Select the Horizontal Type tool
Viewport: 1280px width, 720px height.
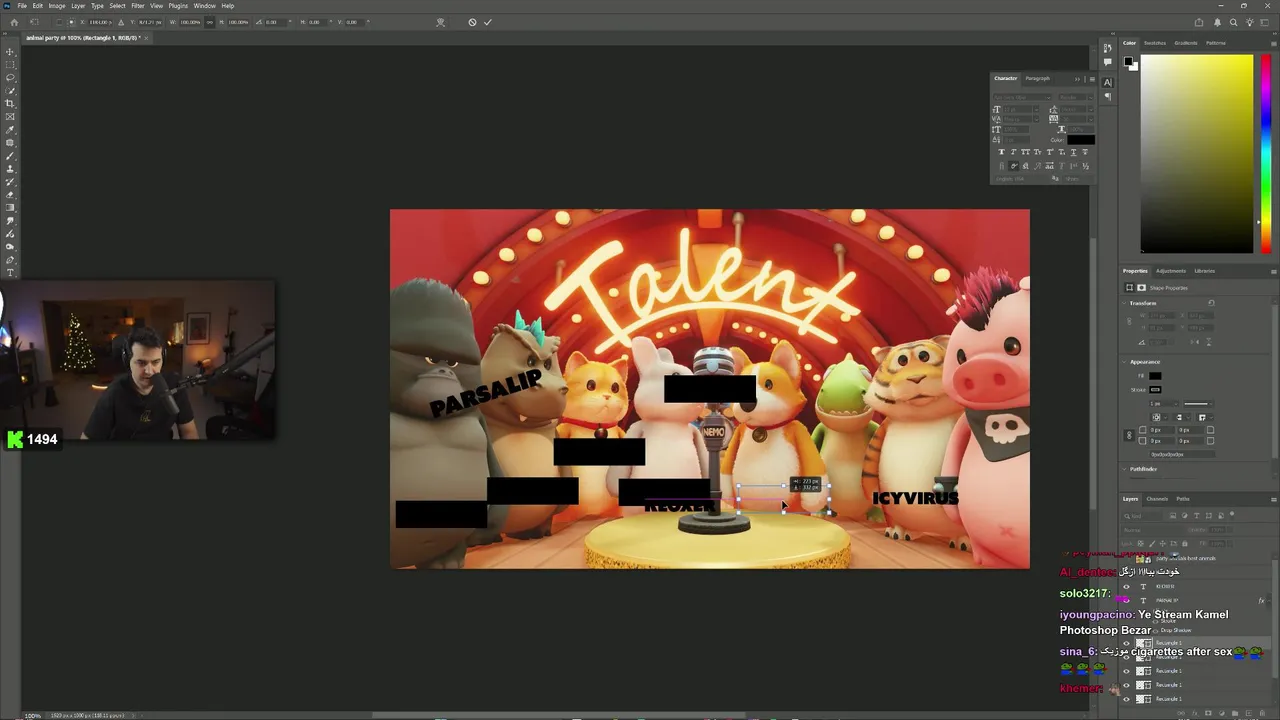point(11,273)
